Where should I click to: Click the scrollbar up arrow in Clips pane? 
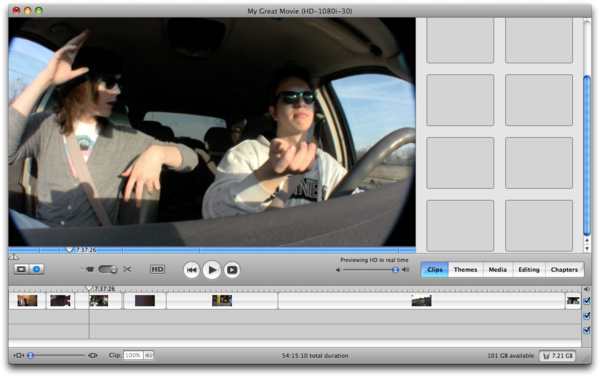[587, 240]
